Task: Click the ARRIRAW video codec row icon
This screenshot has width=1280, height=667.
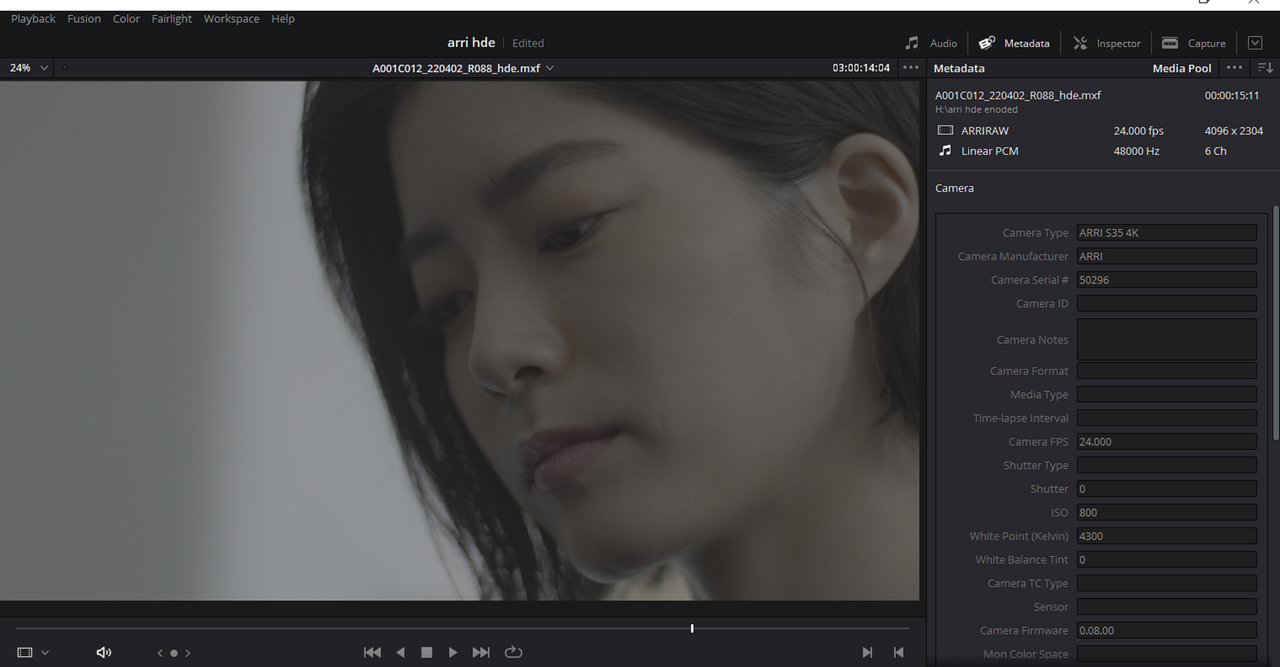Action: pyautogui.click(x=945, y=131)
